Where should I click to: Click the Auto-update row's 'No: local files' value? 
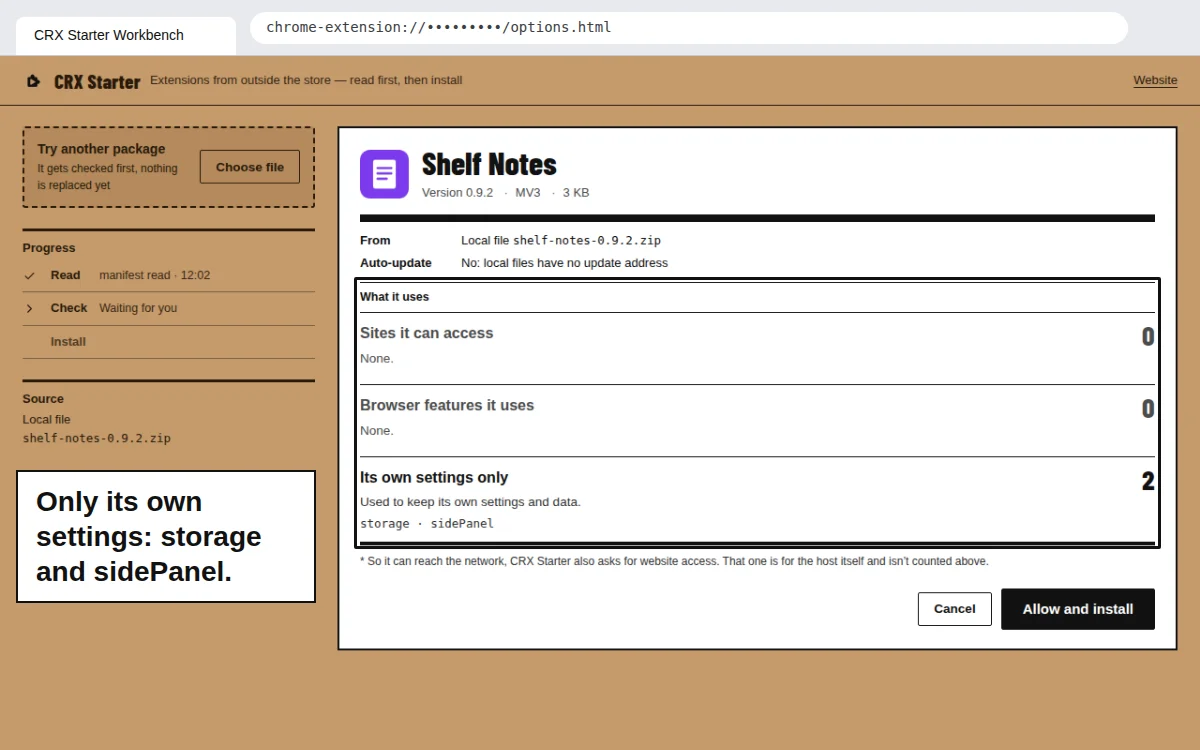564,263
